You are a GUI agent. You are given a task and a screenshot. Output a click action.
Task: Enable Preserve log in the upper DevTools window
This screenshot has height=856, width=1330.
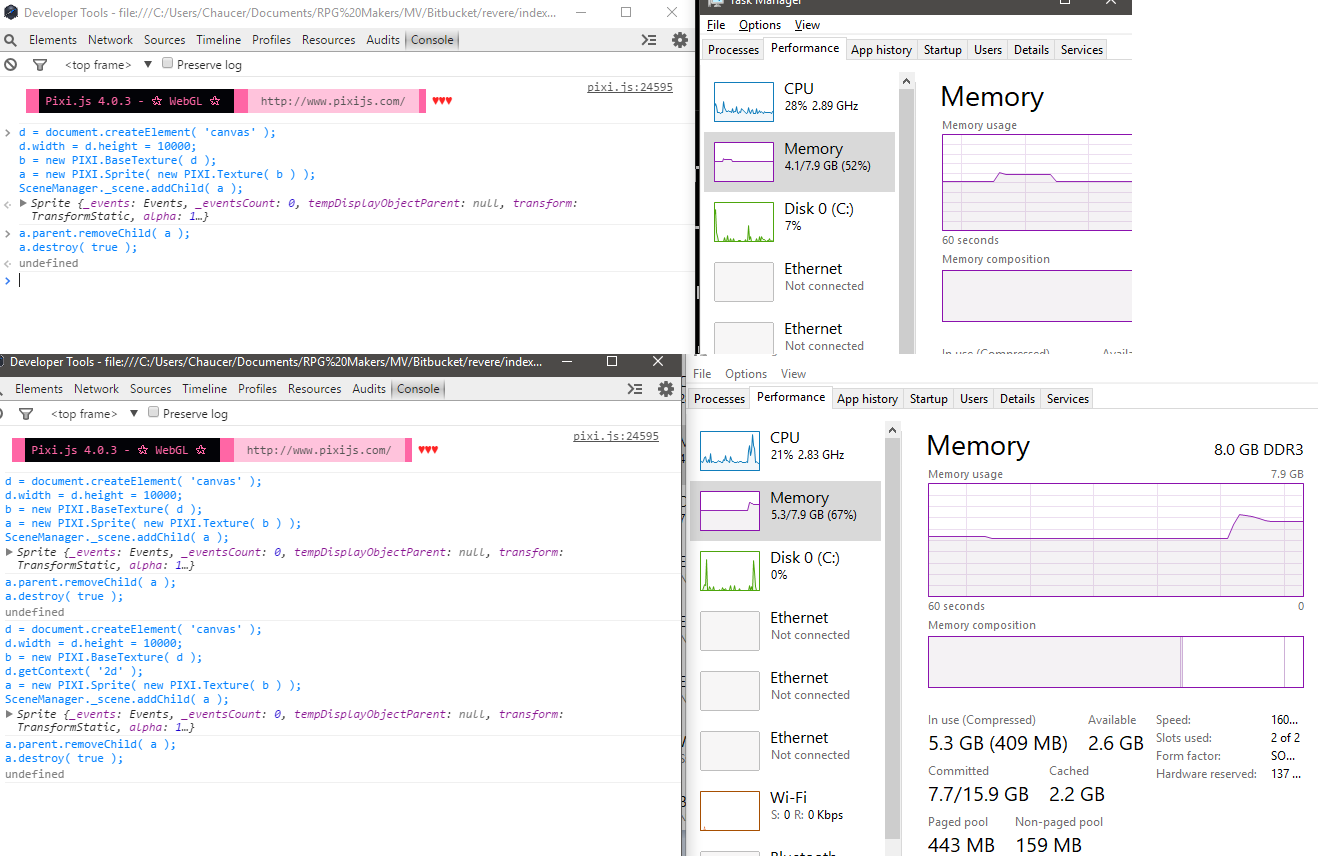[x=168, y=64]
